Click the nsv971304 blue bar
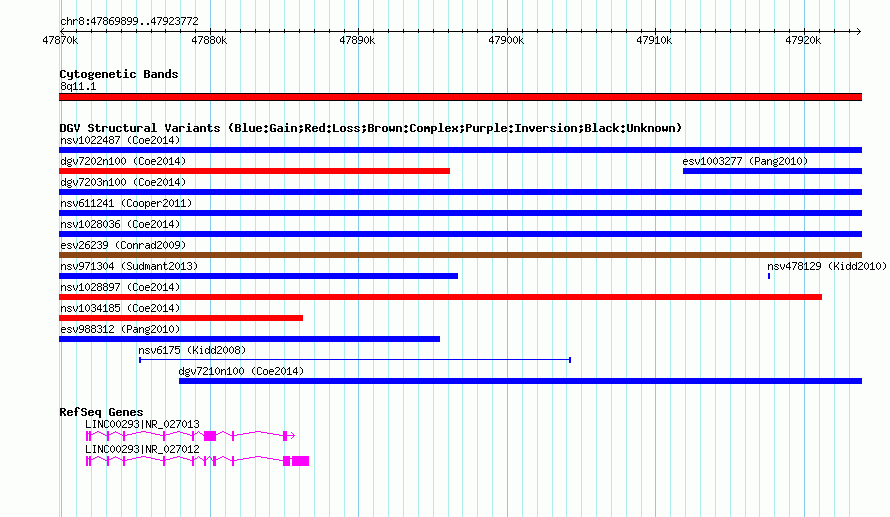This screenshot has height=517, width=890. [258, 276]
